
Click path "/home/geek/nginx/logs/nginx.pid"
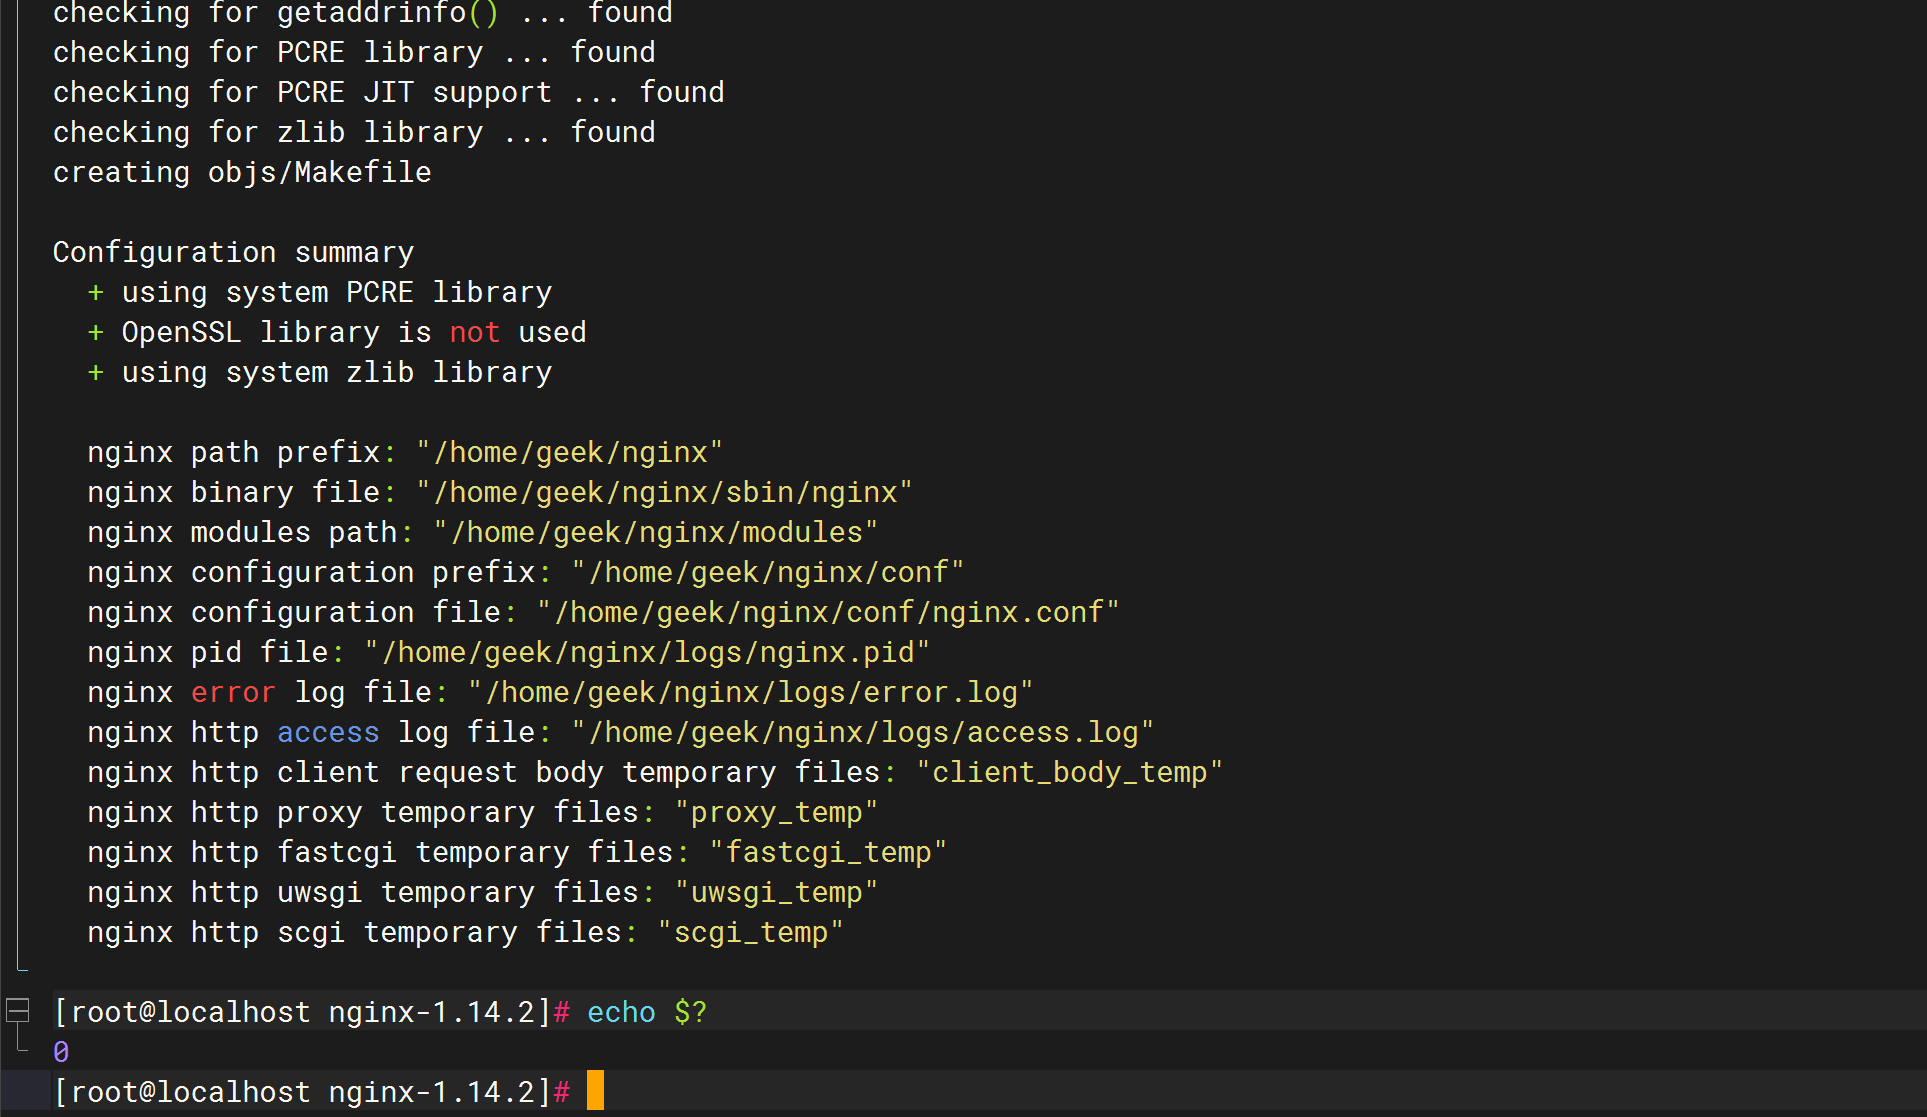pos(648,652)
